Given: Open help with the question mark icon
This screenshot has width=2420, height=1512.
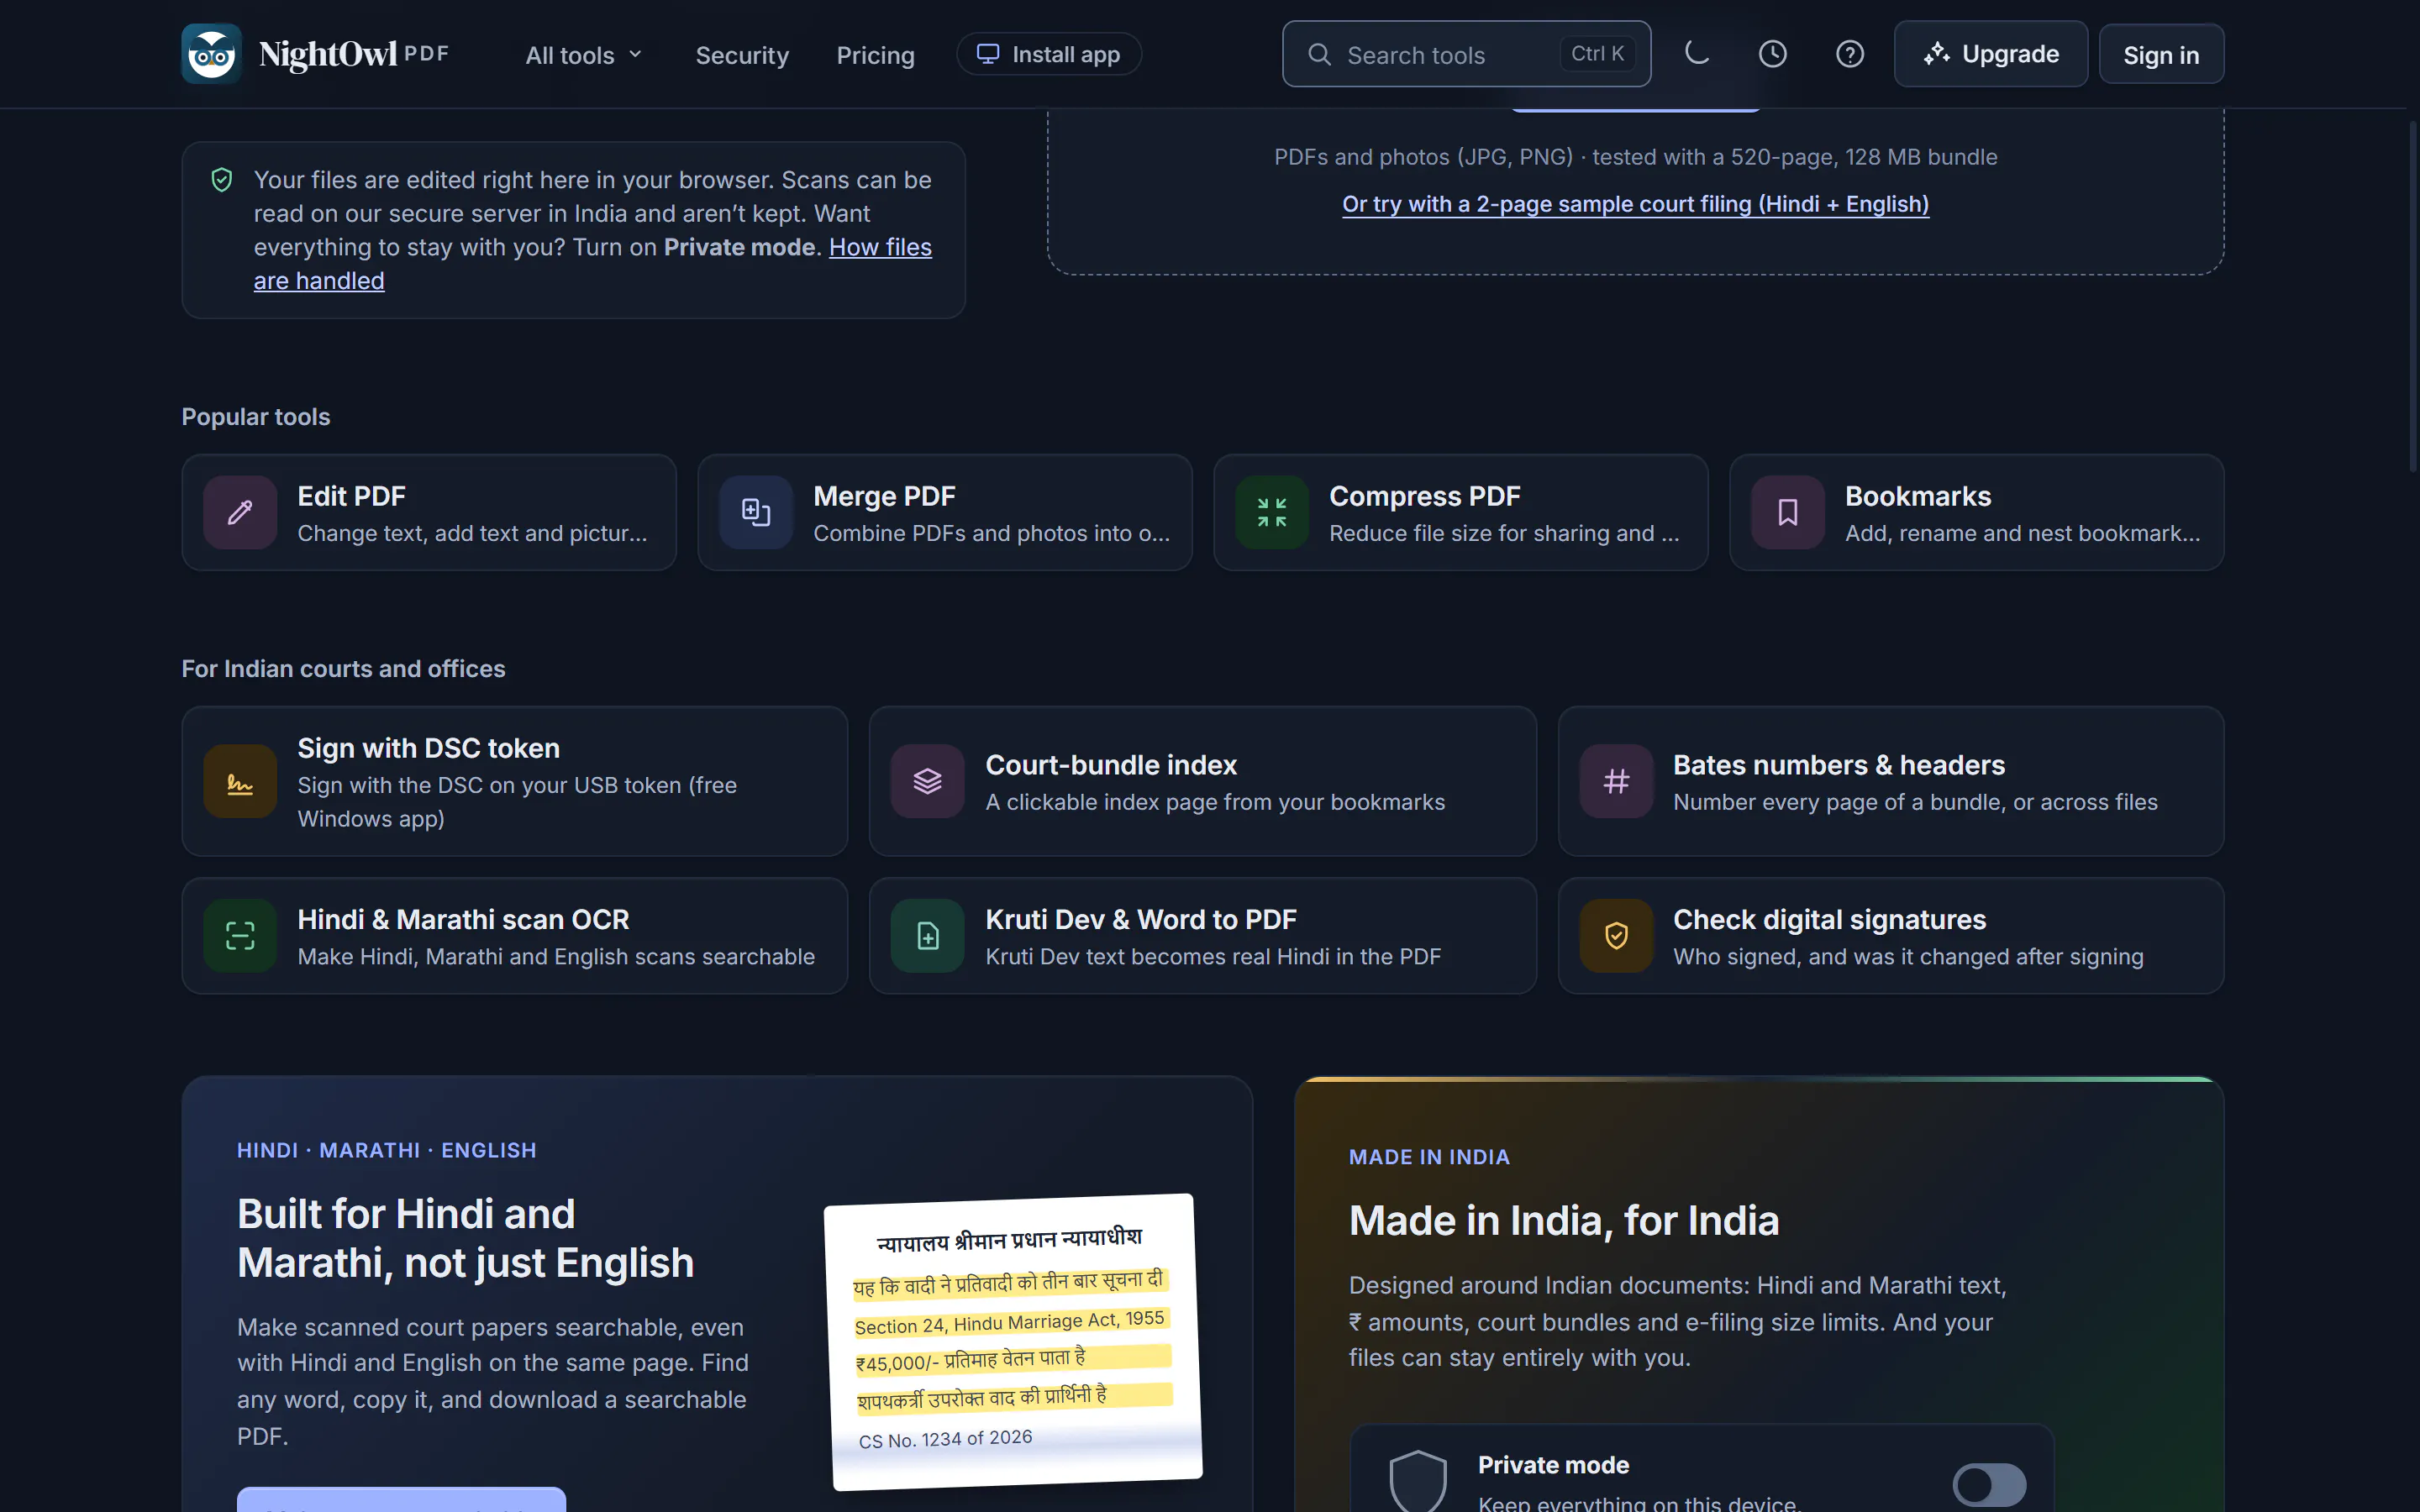Looking at the screenshot, I should [x=1849, y=54].
